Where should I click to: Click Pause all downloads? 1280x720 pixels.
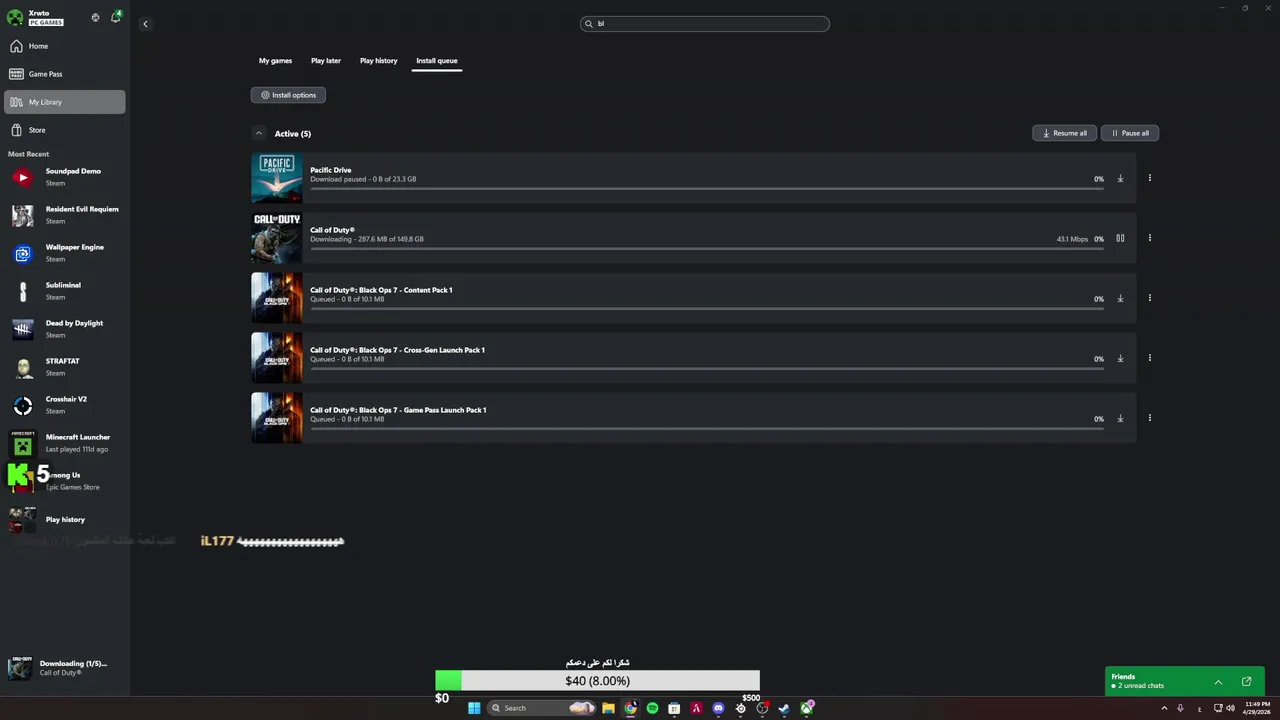(x=1130, y=133)
